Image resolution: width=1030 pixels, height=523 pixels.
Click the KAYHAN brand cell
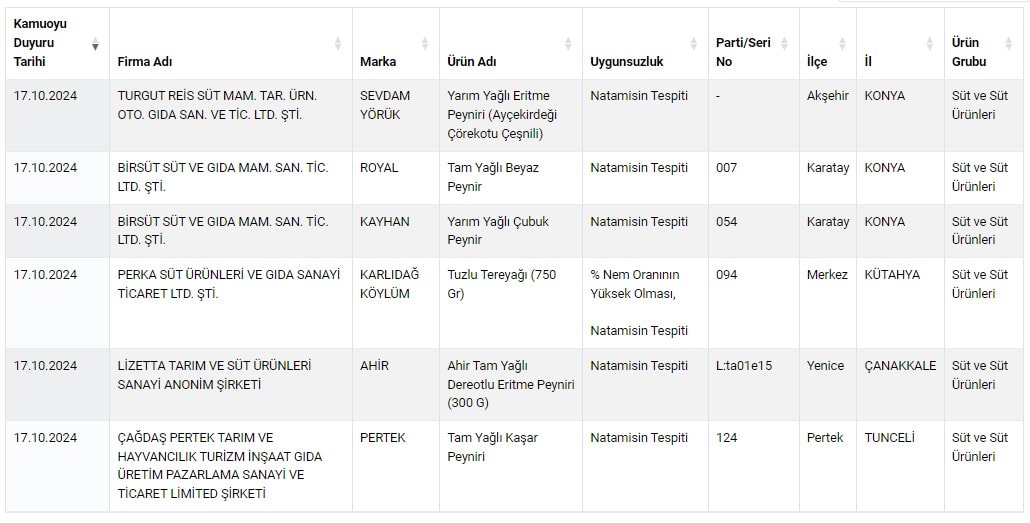(x=385, y=222)
